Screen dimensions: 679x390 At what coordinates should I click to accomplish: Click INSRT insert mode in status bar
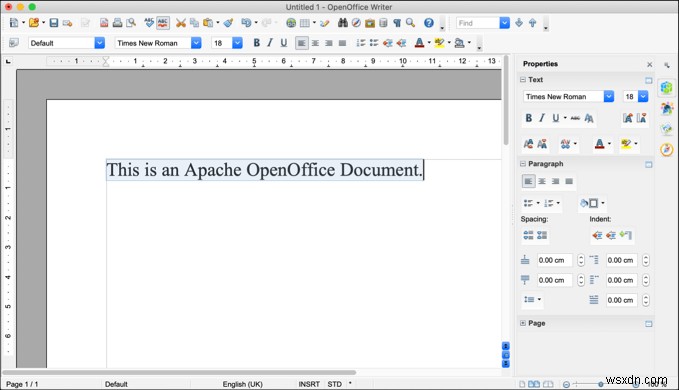tap(309, 384)
